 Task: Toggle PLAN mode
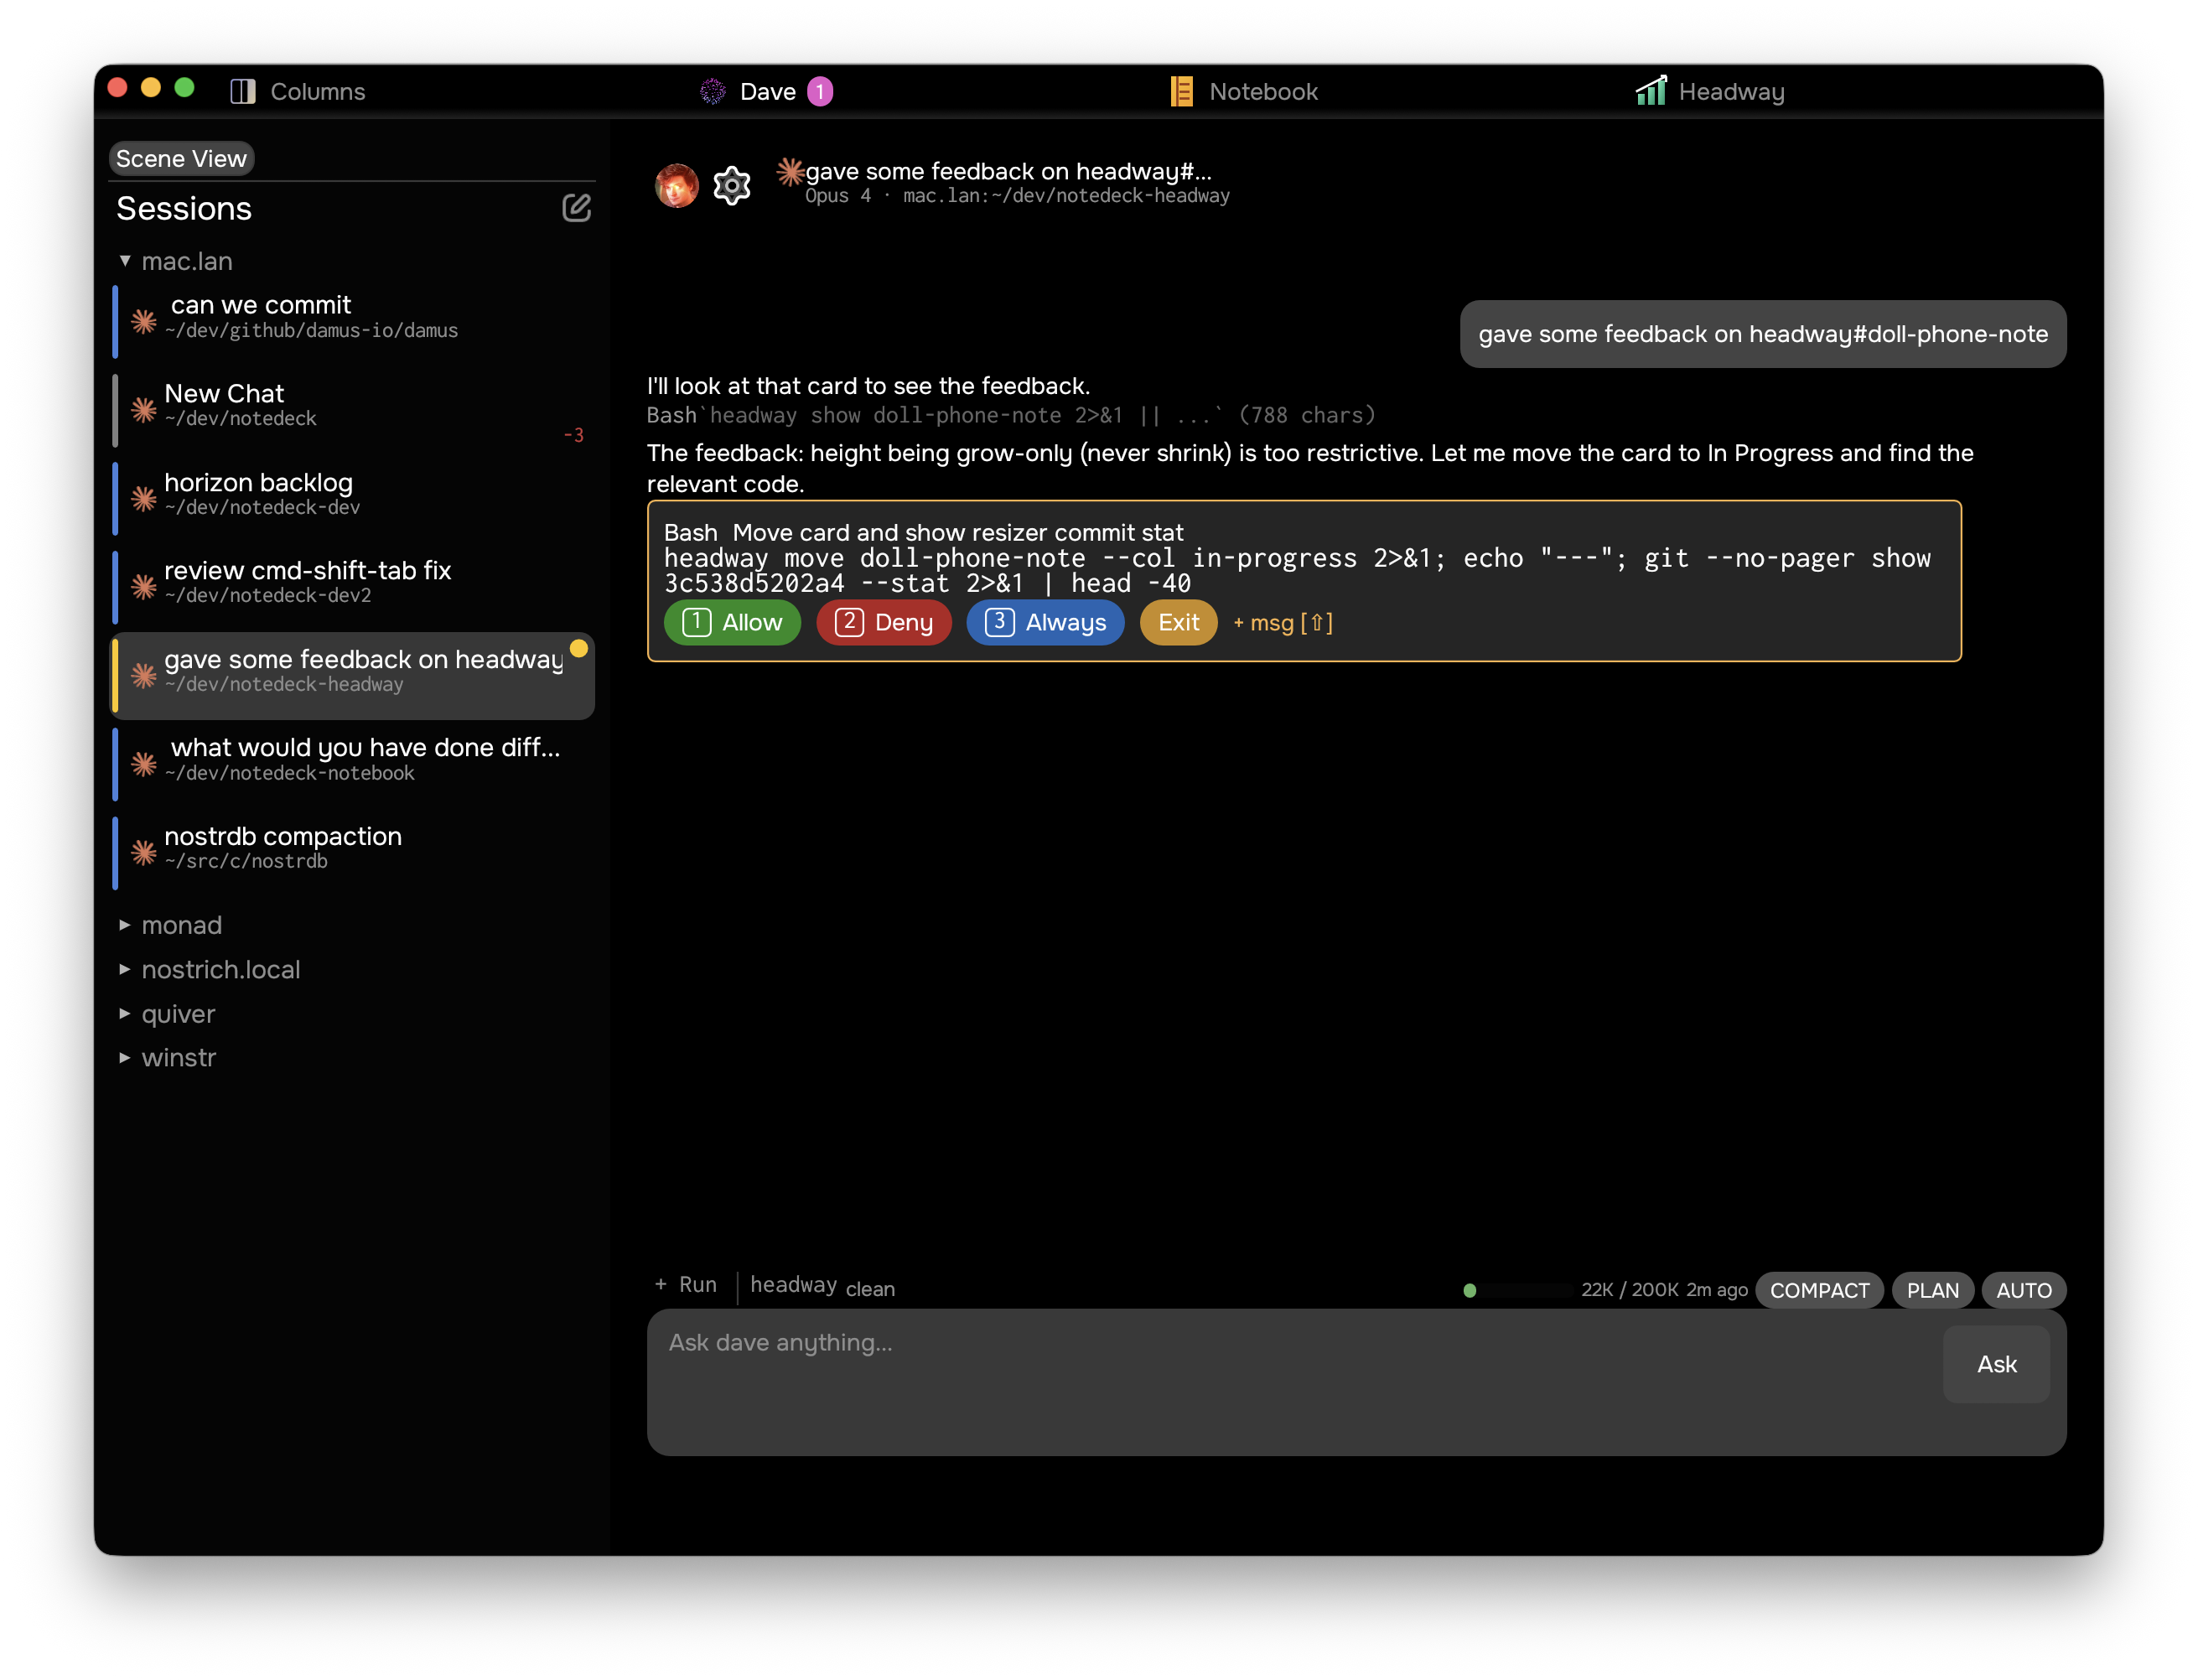click(1932, 1290)
